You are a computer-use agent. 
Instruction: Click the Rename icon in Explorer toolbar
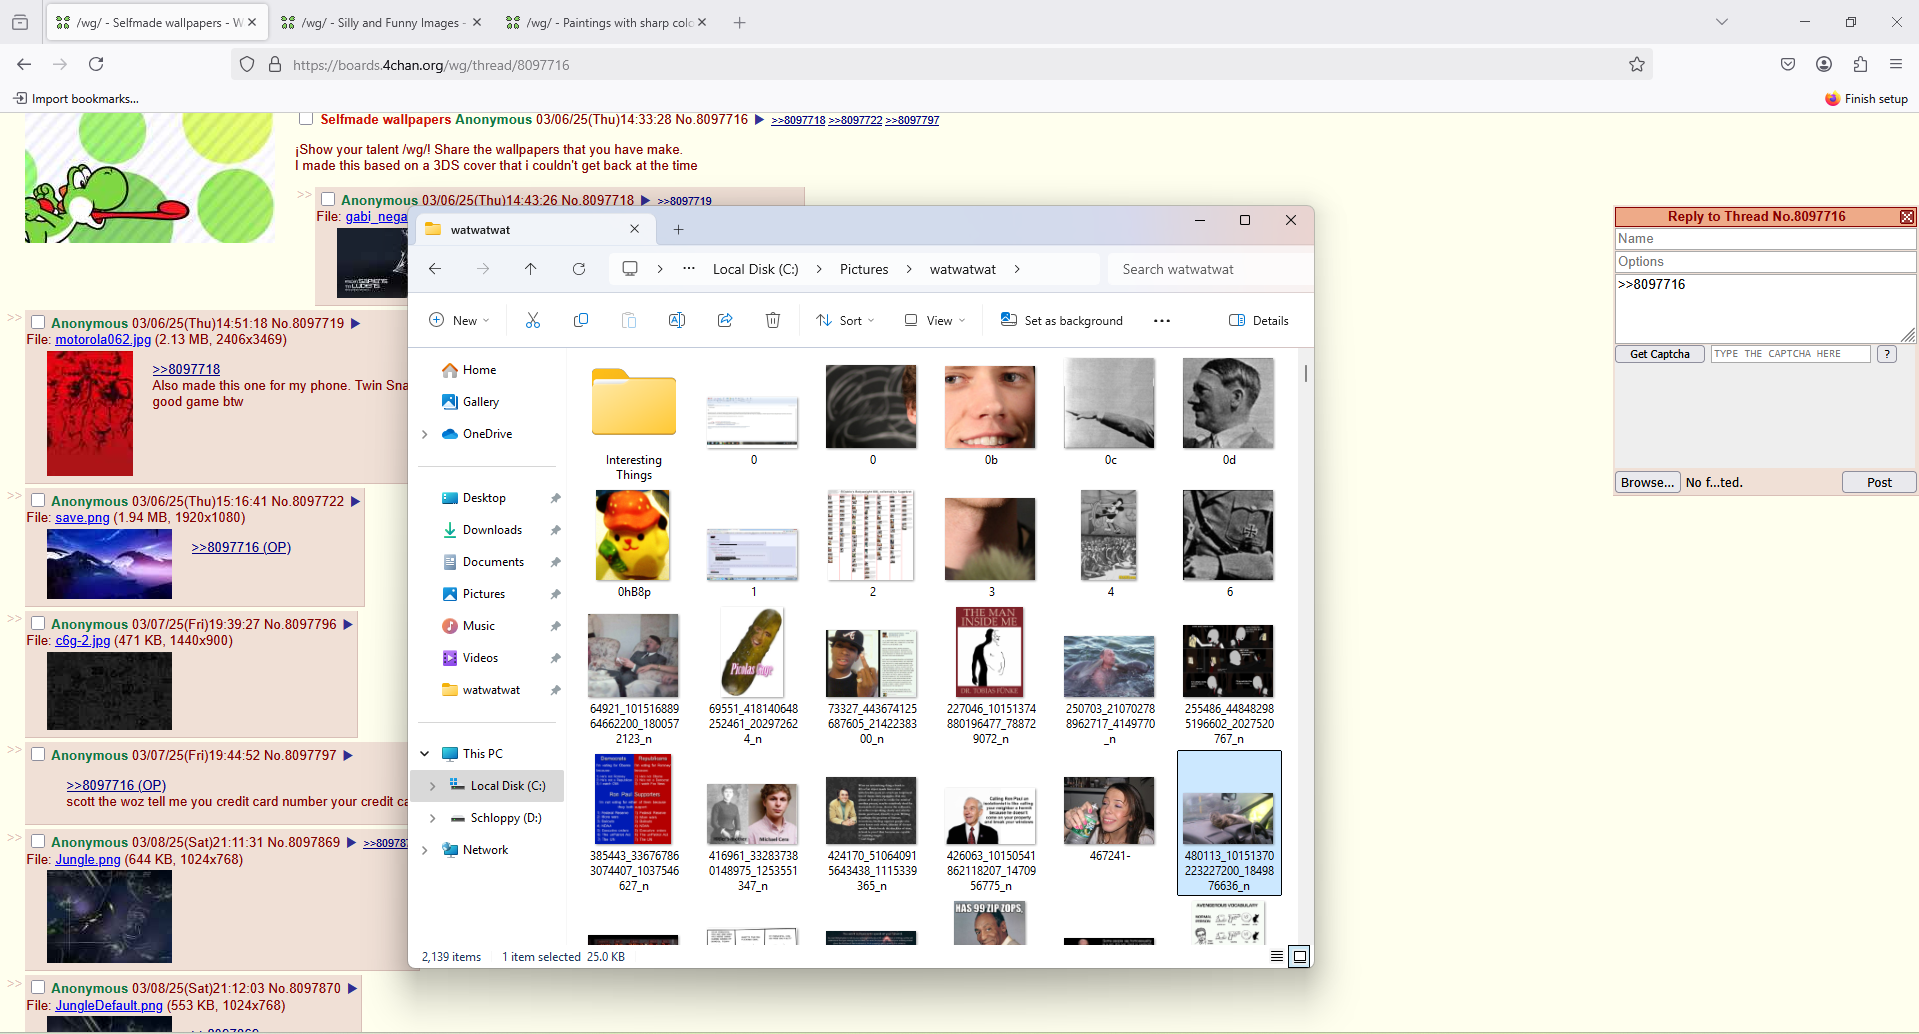677,320
